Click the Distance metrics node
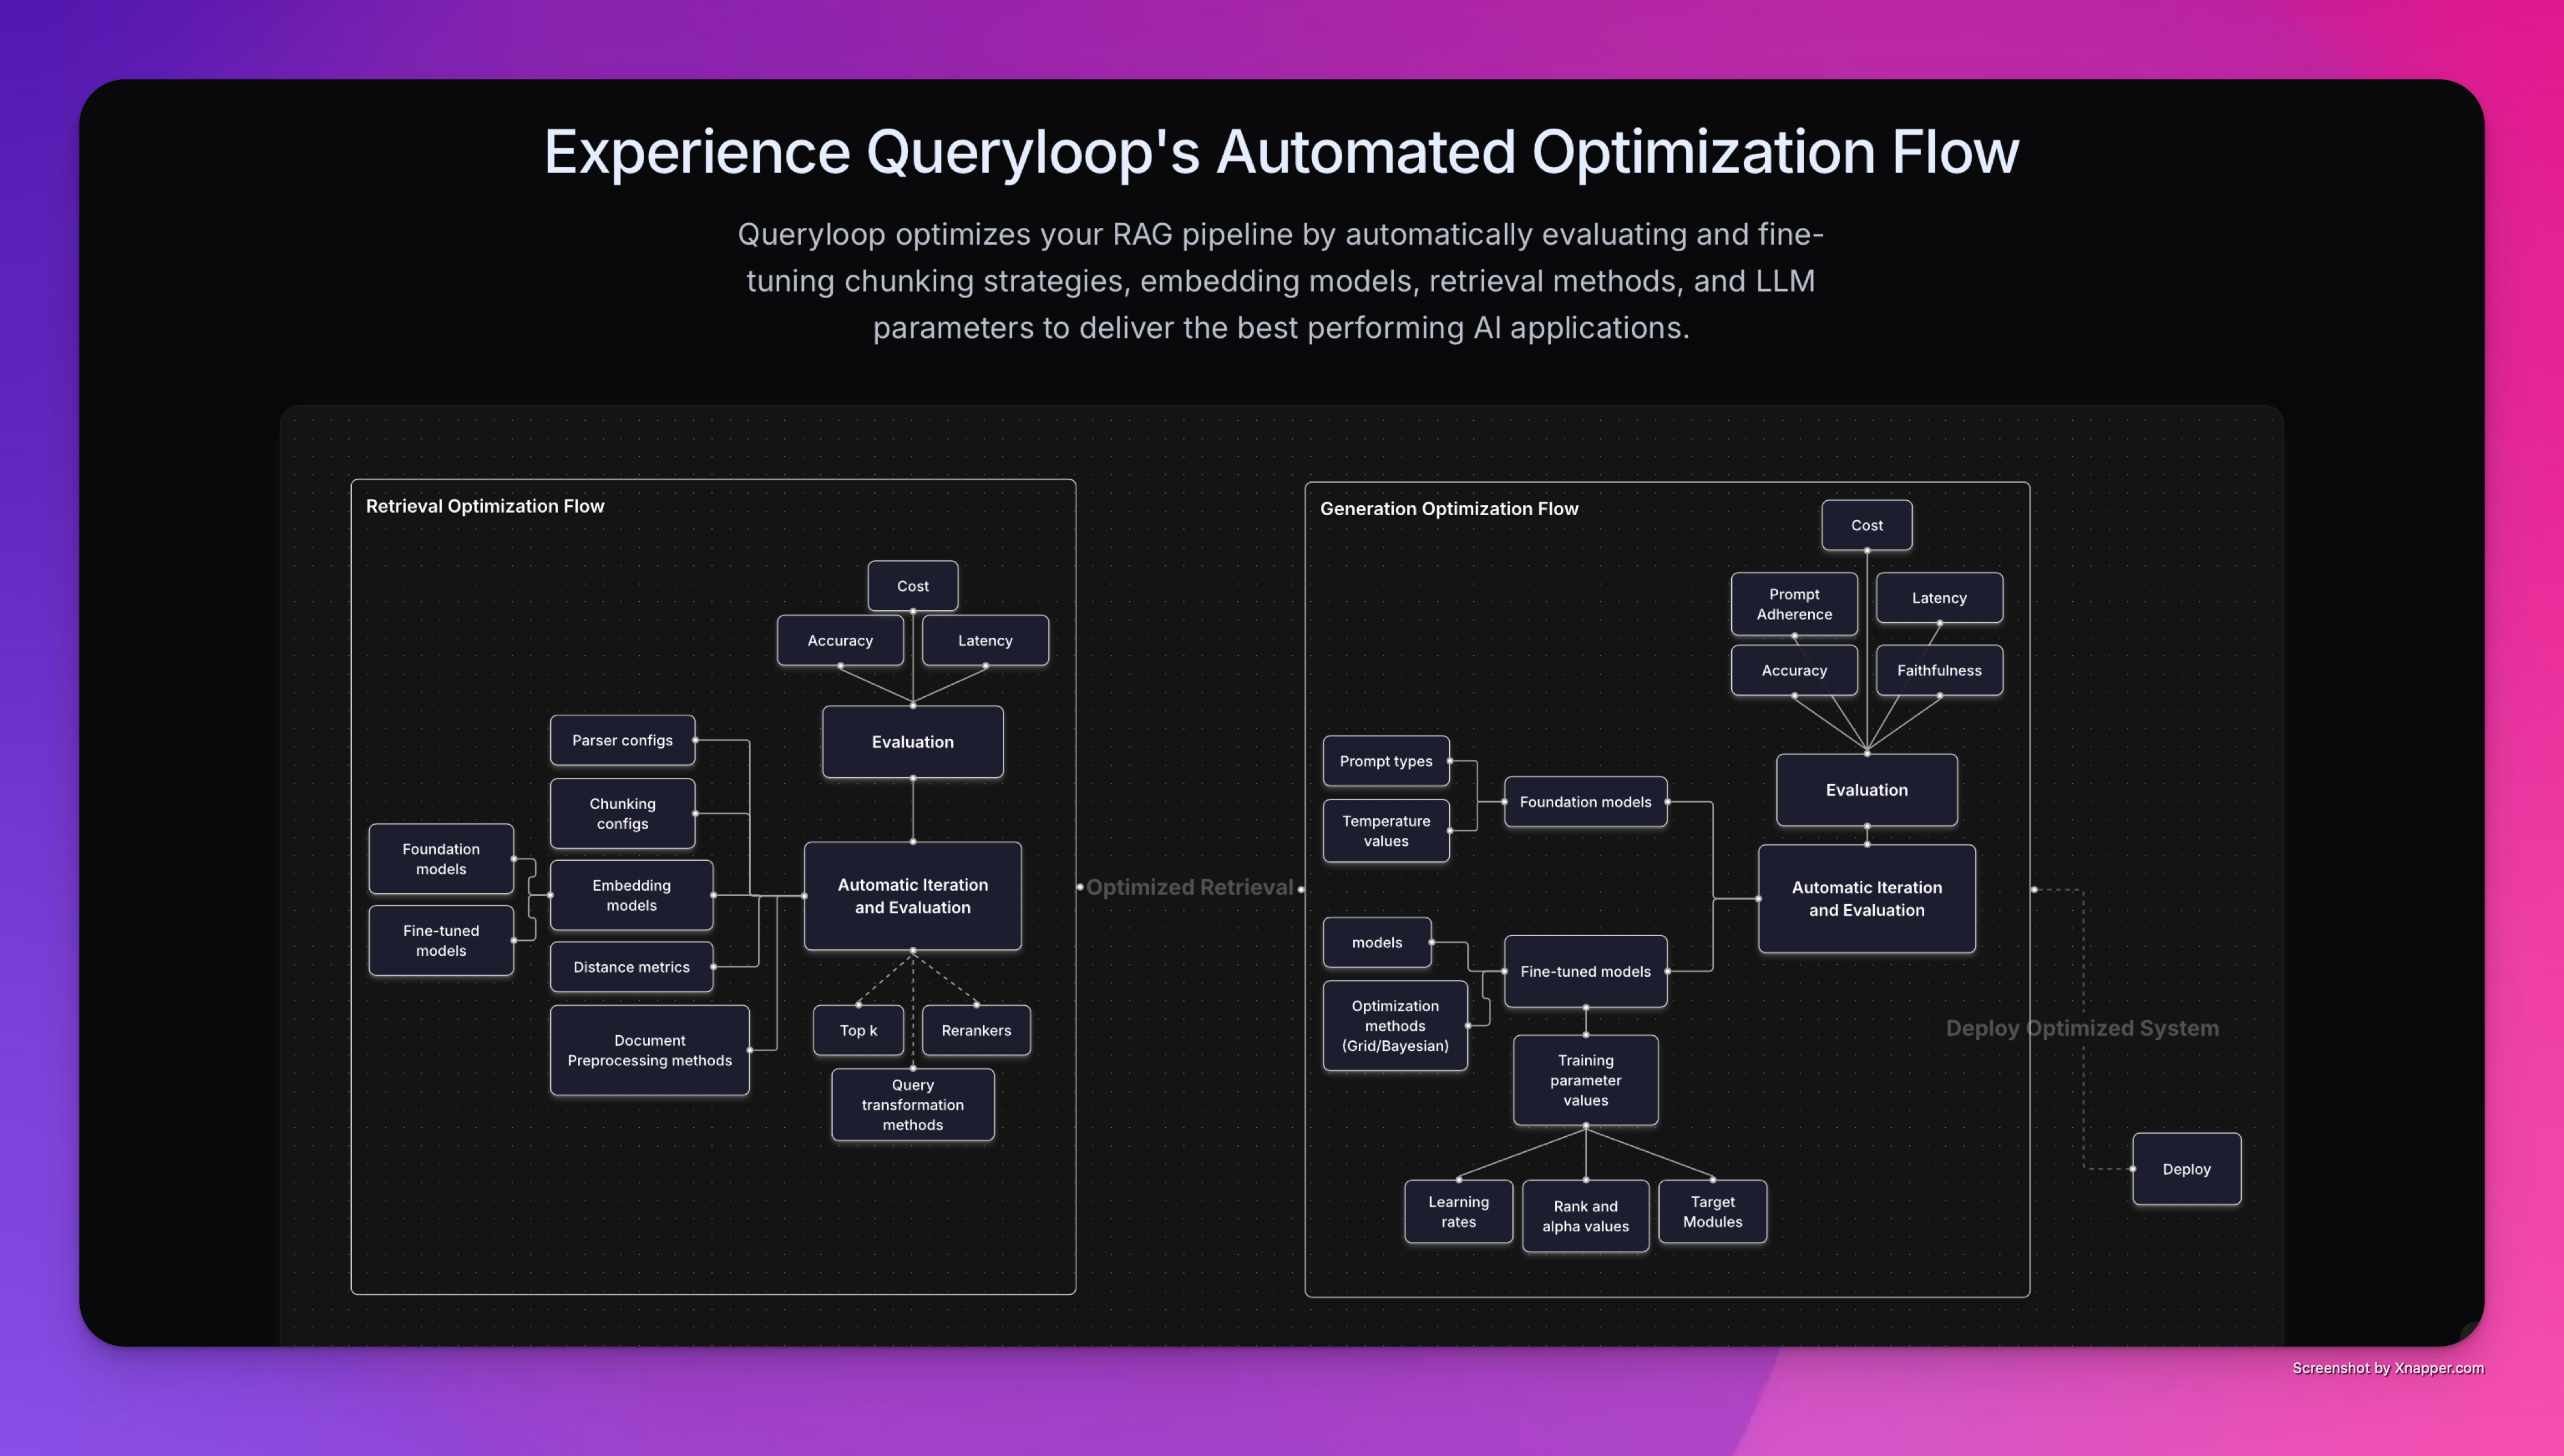Viewport: 2564px width, 1456px height. pos(631,967)
